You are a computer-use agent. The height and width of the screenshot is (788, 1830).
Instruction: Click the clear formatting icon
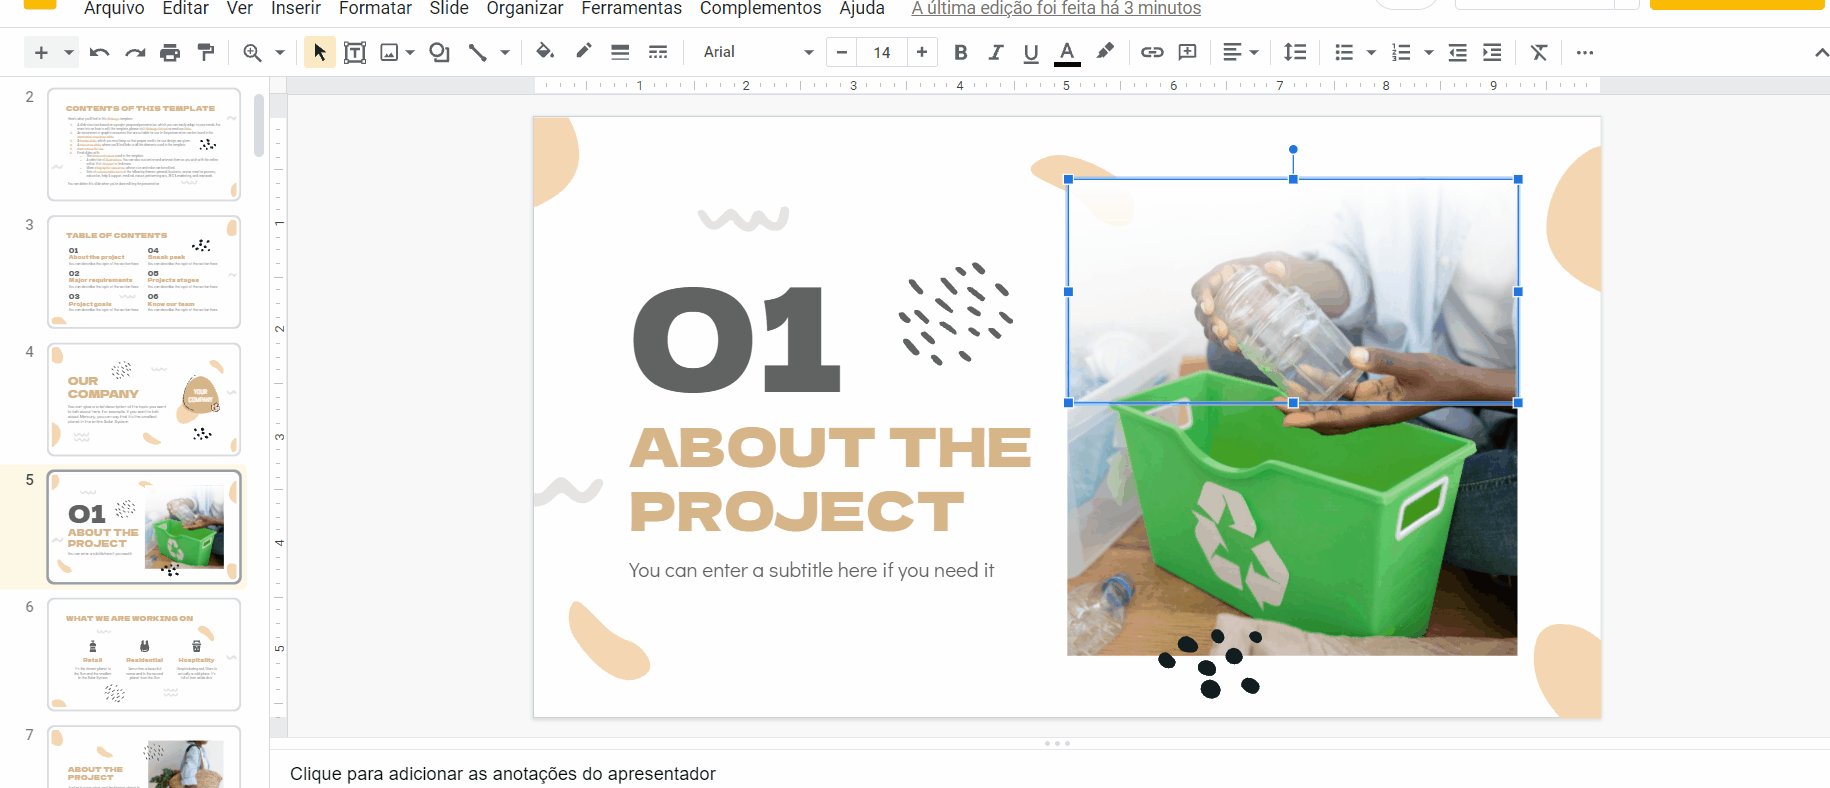pyautogui.click(x=1539, y=52)
